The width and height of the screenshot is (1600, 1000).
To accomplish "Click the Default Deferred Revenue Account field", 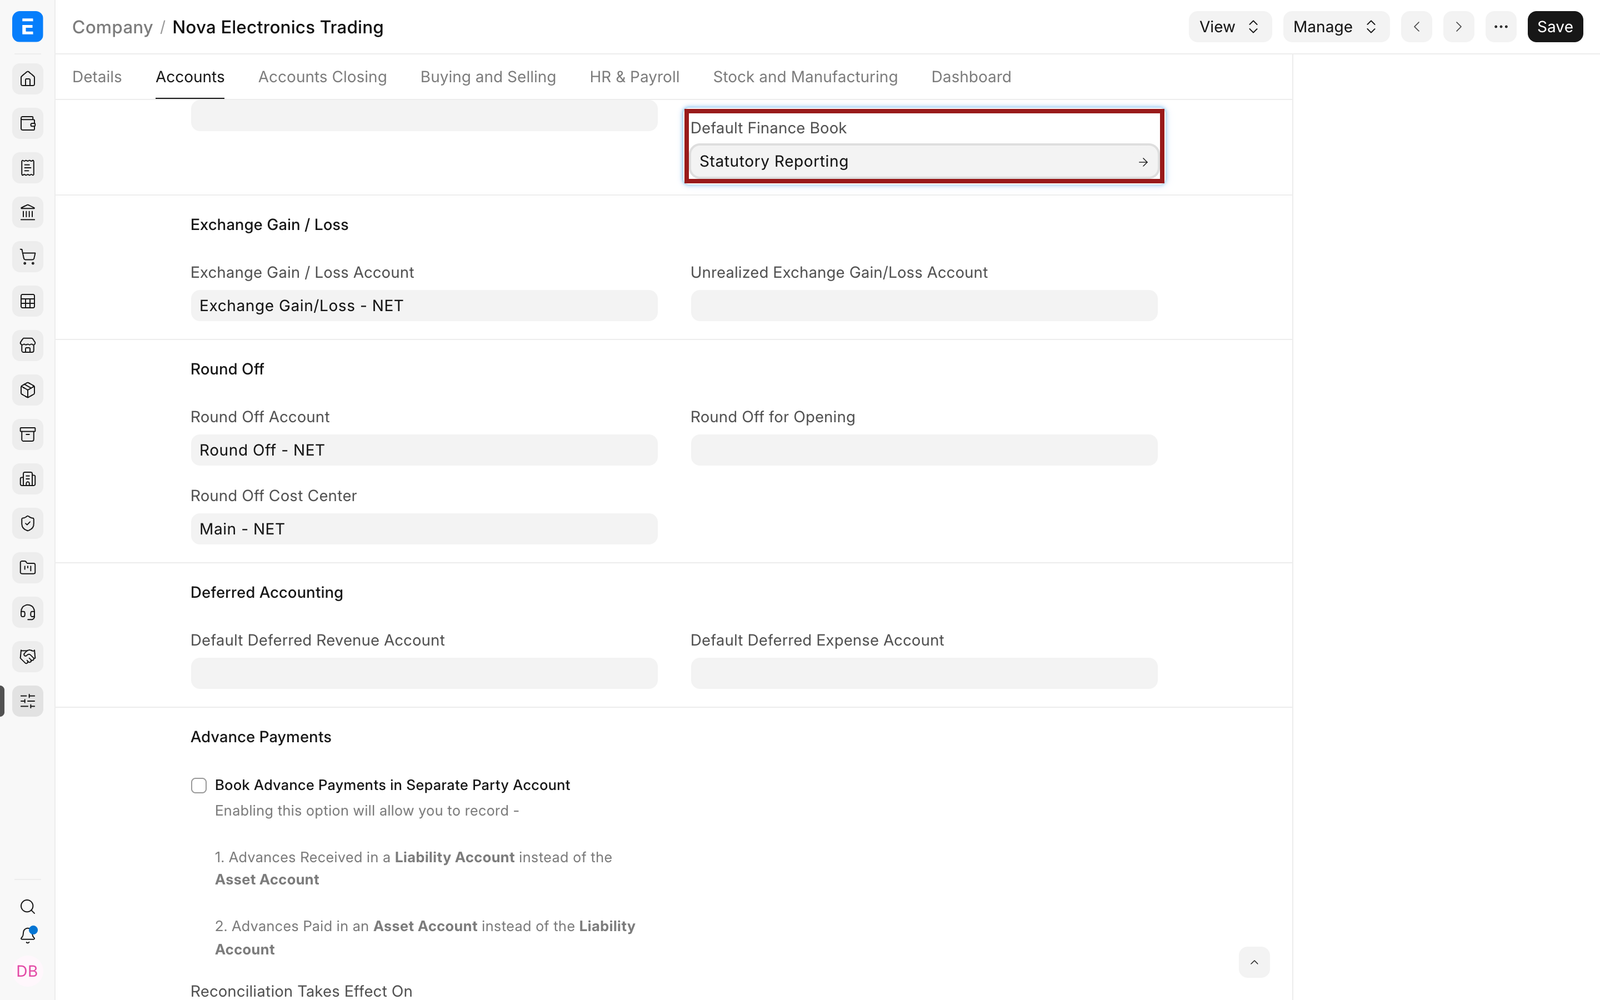I will 424,674.
